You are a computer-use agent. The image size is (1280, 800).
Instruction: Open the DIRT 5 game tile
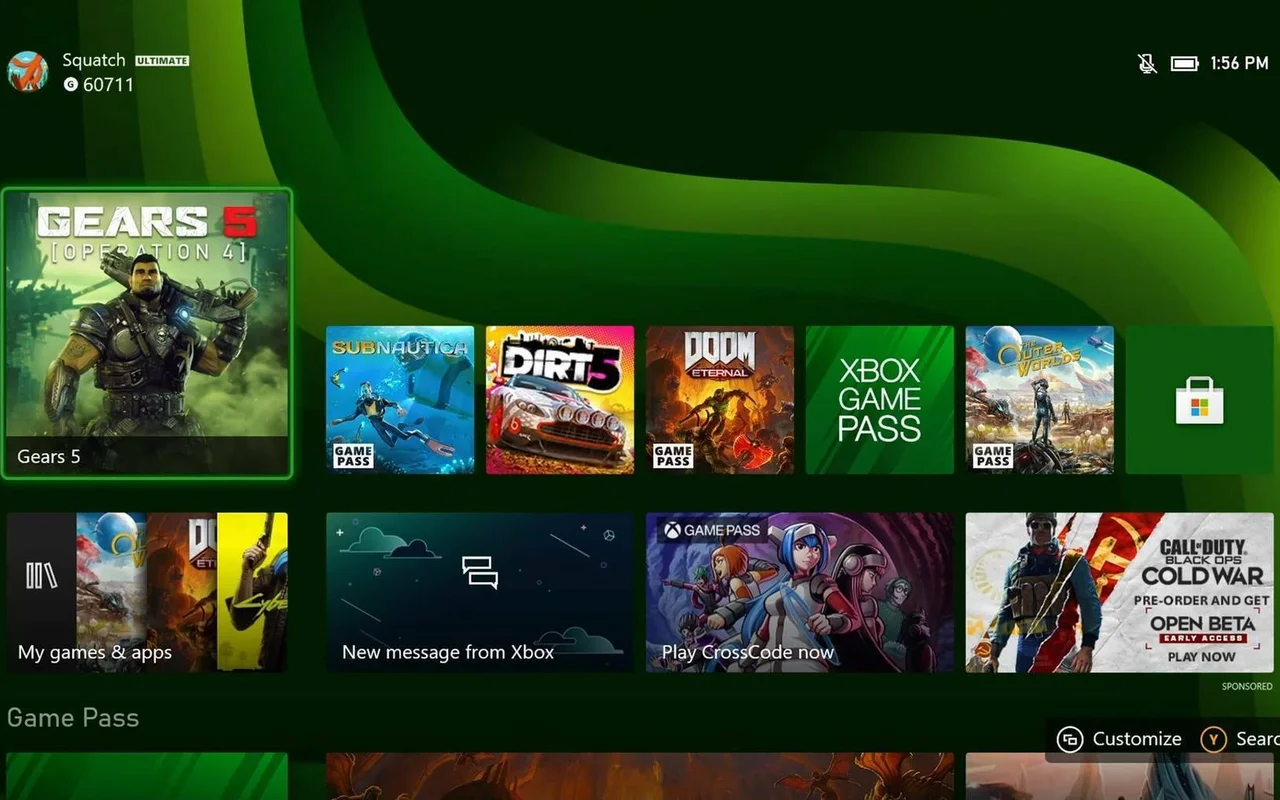pyautogui.click(x=560, y=400)
